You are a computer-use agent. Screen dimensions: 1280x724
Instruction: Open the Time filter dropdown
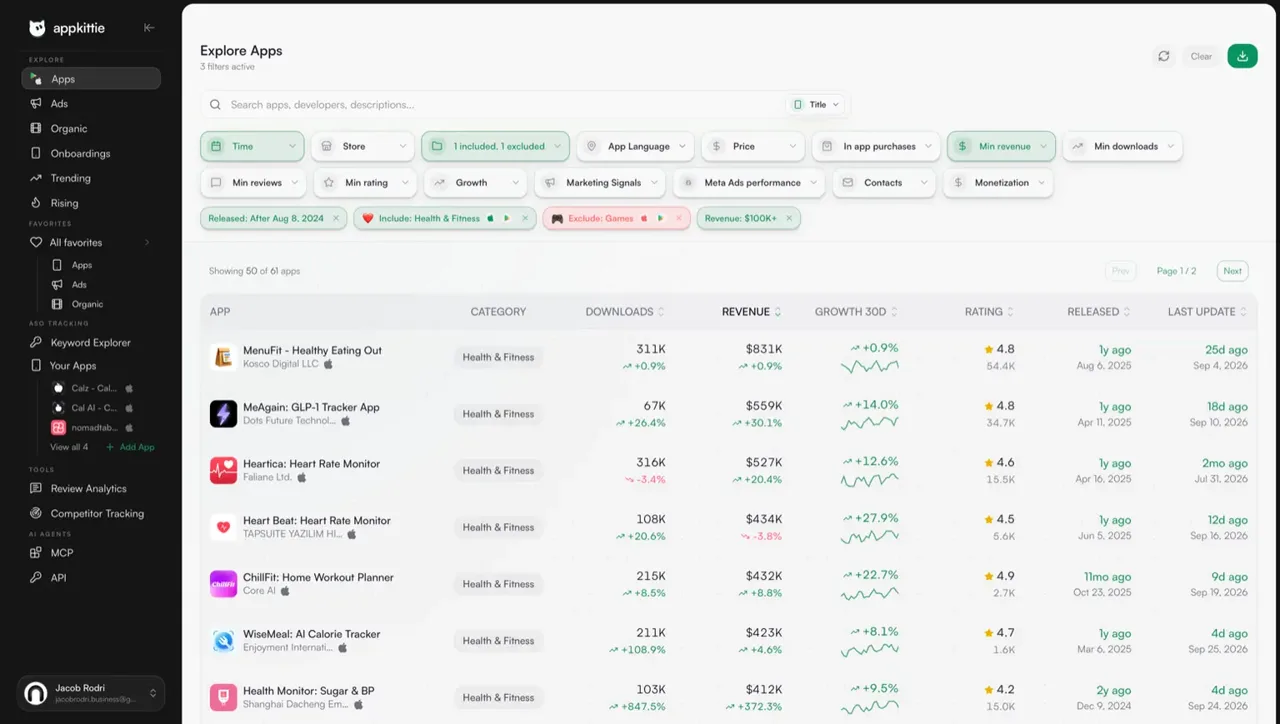(x=252, y=146)
